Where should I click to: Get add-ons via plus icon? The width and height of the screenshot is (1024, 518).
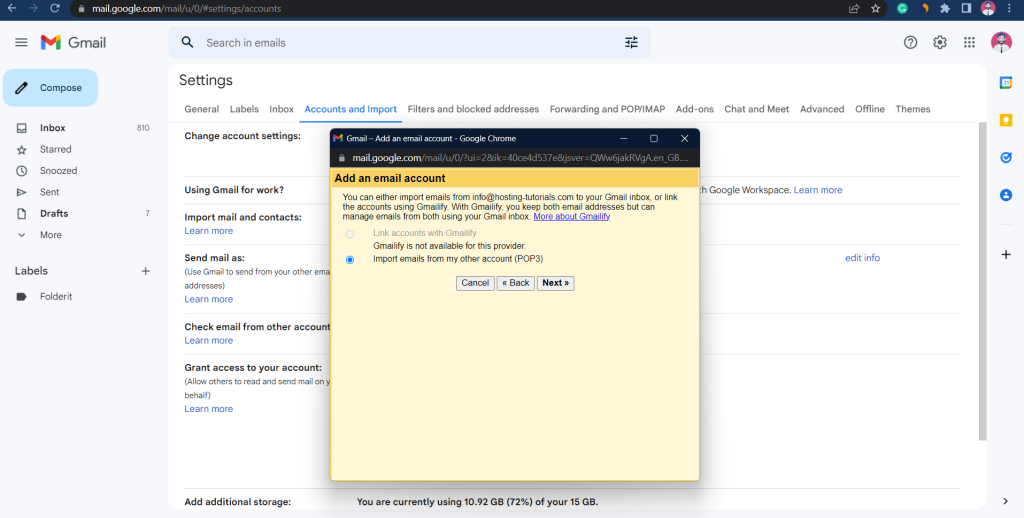(1006, 254)
